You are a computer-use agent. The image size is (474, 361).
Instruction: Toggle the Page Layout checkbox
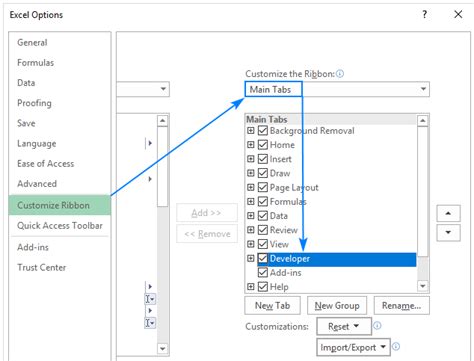[x=263, y=187]
